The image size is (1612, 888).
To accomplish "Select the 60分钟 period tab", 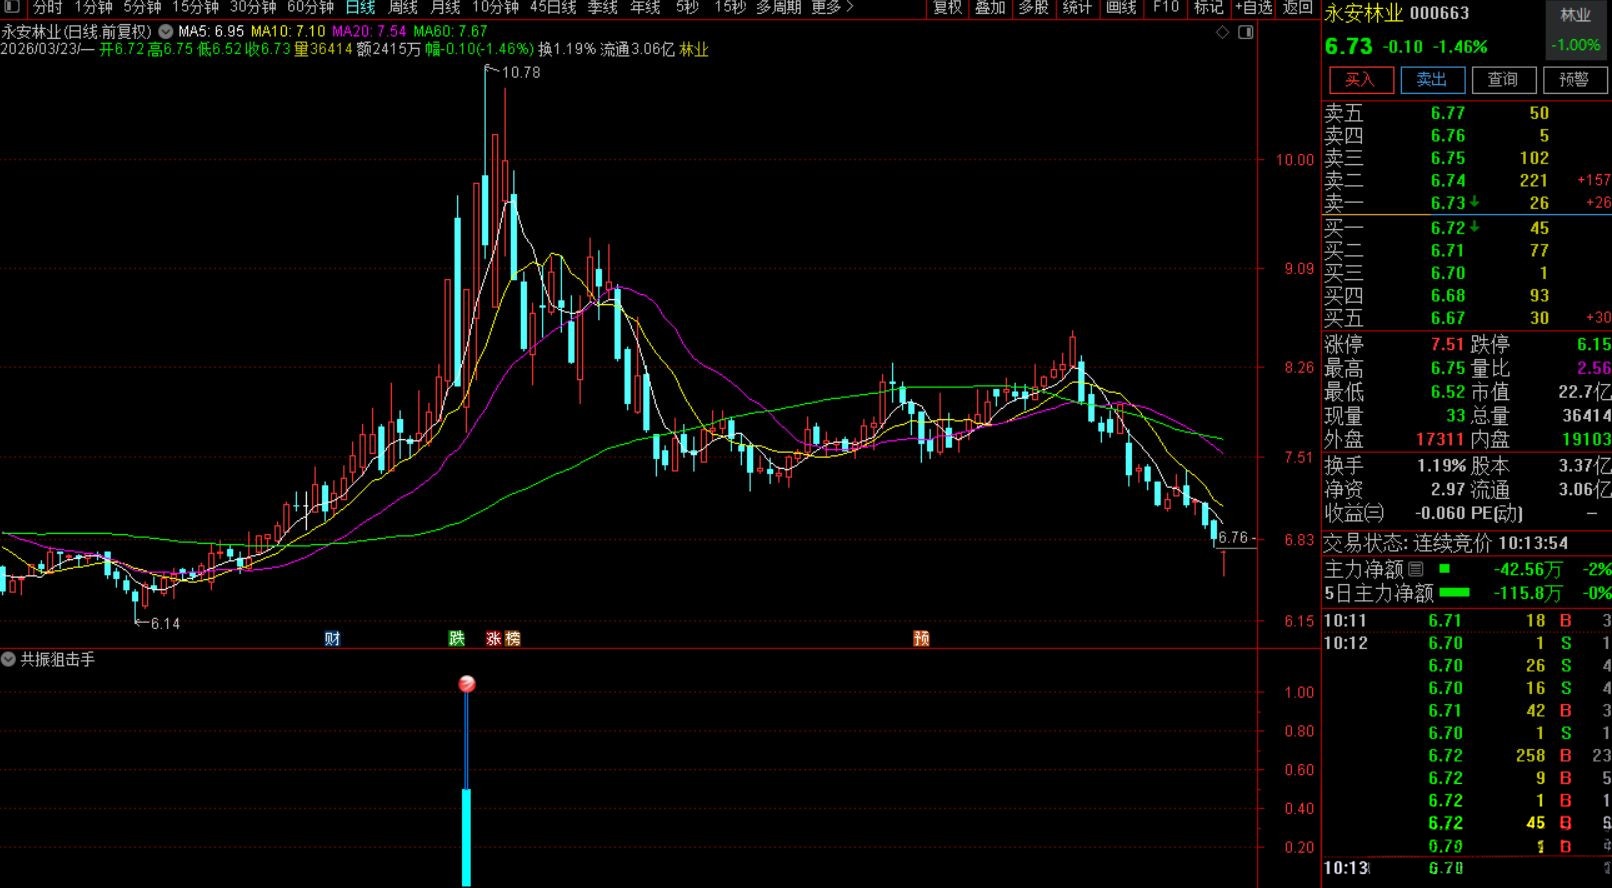I will coord(310,7).
